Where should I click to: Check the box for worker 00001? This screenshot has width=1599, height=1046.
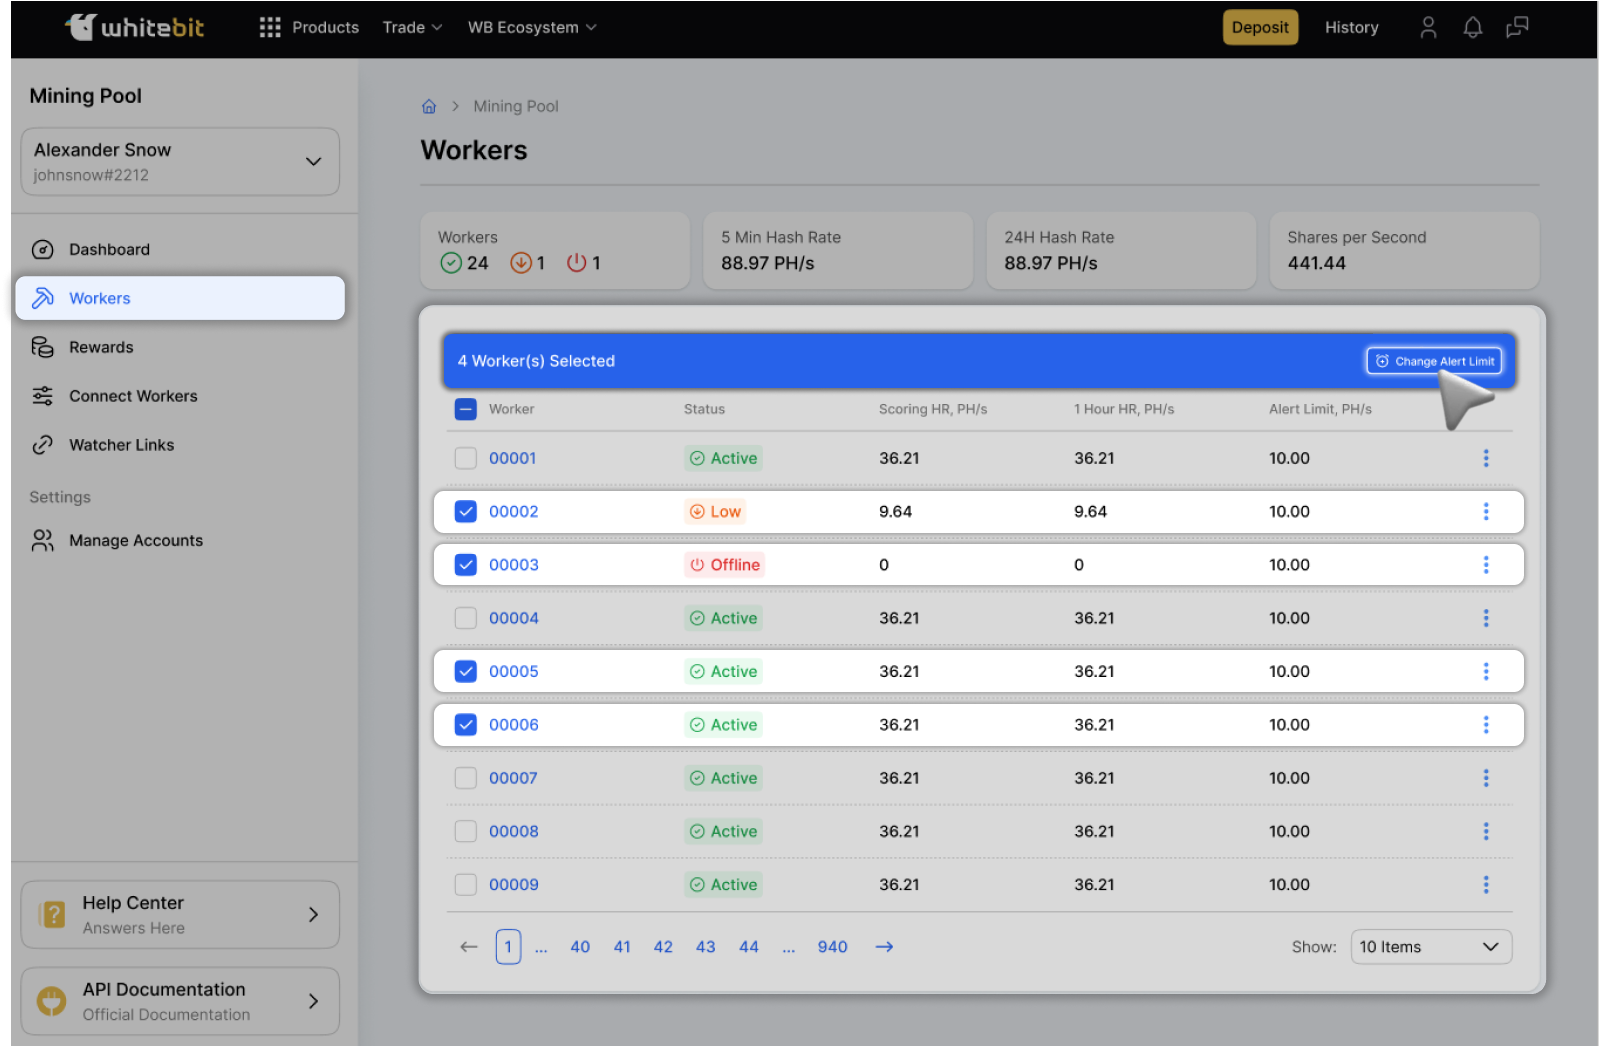click(466, 458)
